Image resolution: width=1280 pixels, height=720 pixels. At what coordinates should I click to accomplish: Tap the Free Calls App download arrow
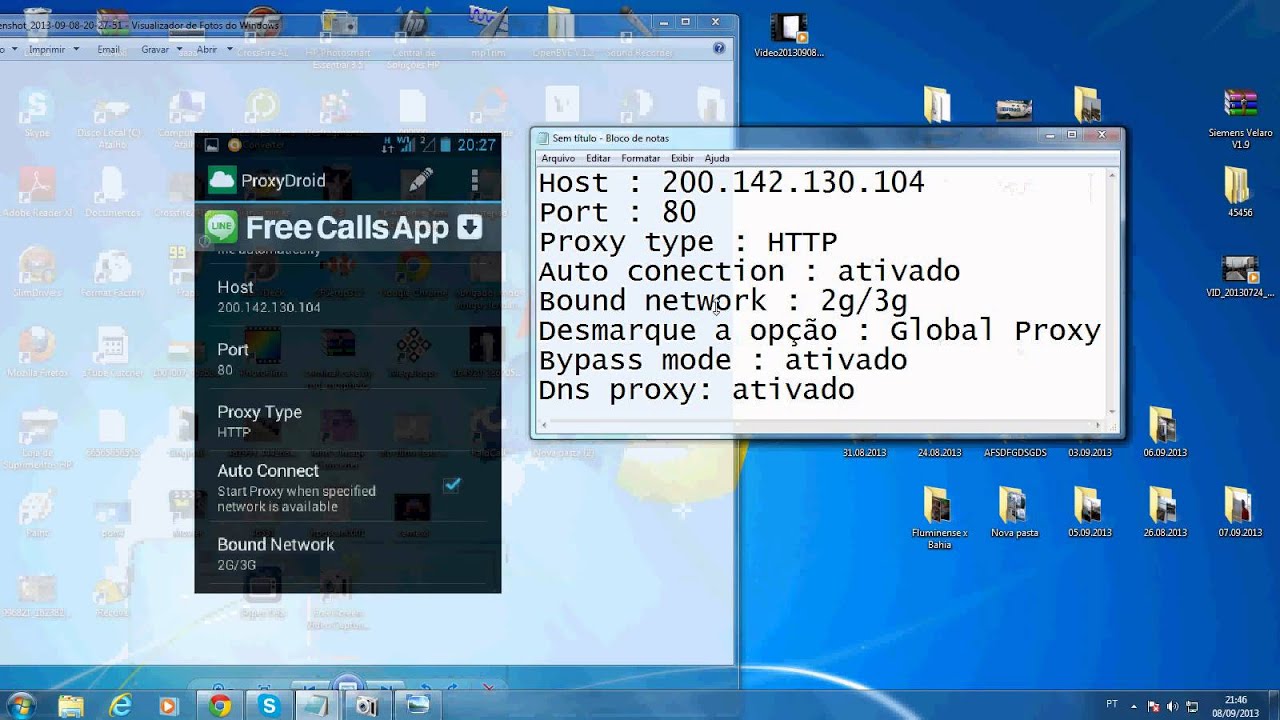pyautogui.click(x=470, y=228)
